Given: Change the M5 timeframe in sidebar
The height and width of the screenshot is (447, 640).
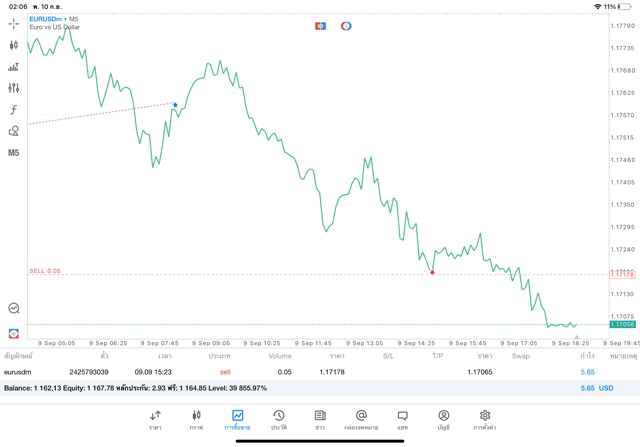Looking at the screenshot, I should coord(14,153).
